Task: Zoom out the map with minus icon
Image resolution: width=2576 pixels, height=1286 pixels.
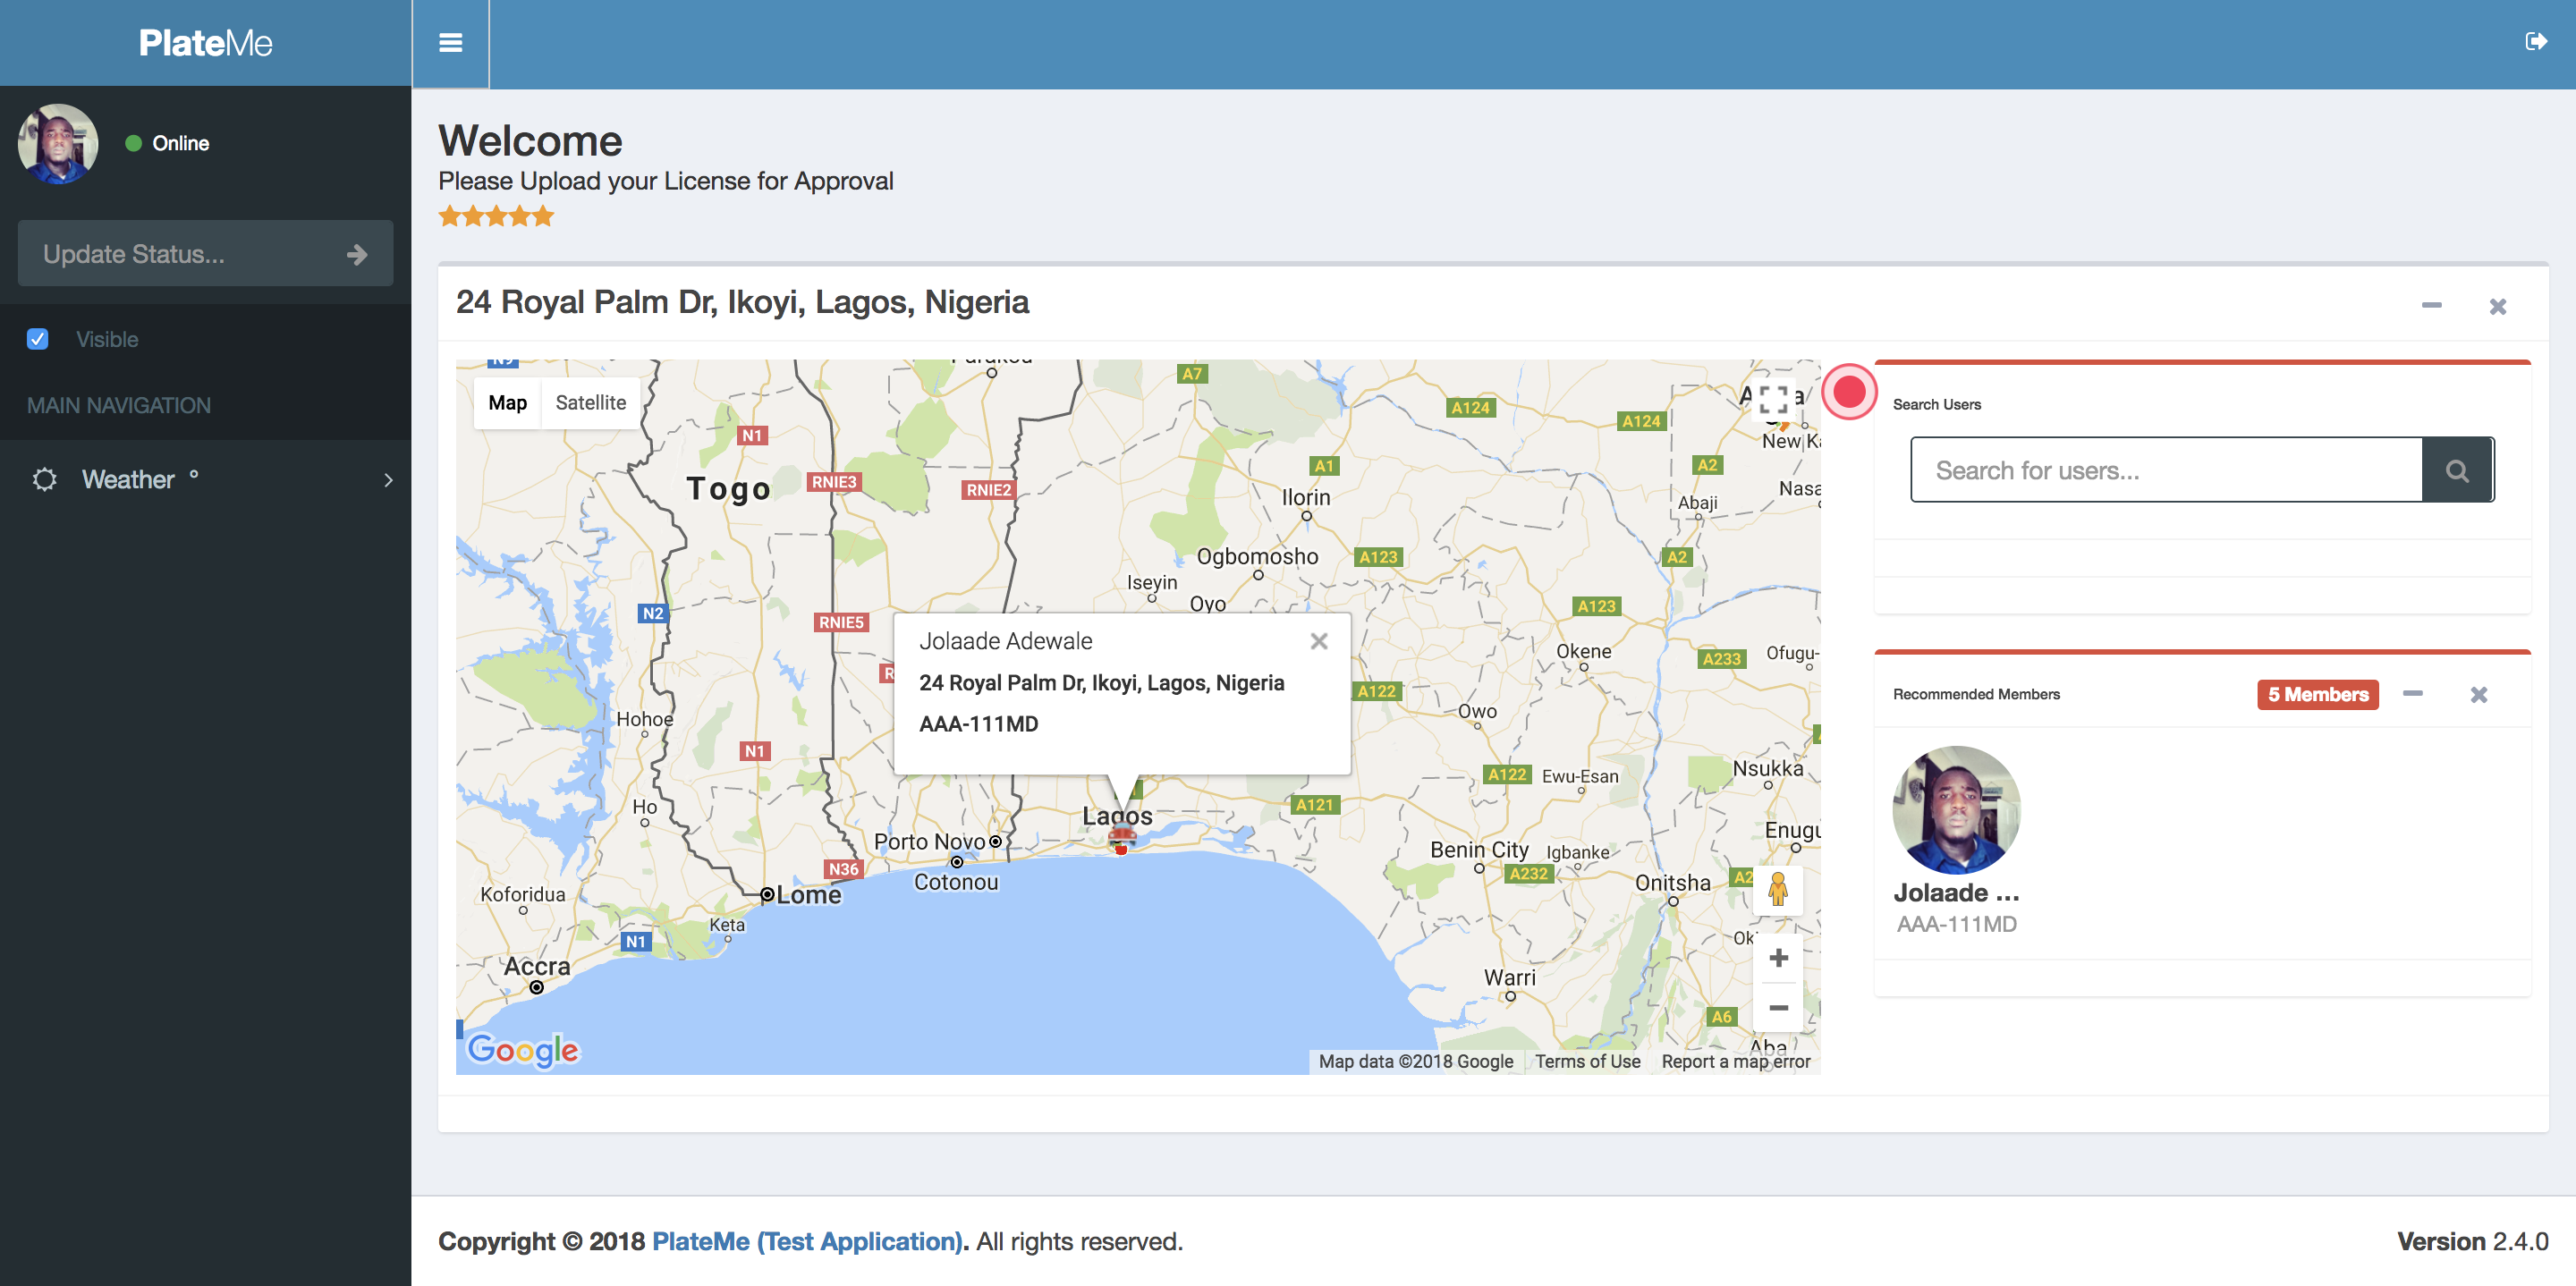Action: click(x=1778, y=1008)
